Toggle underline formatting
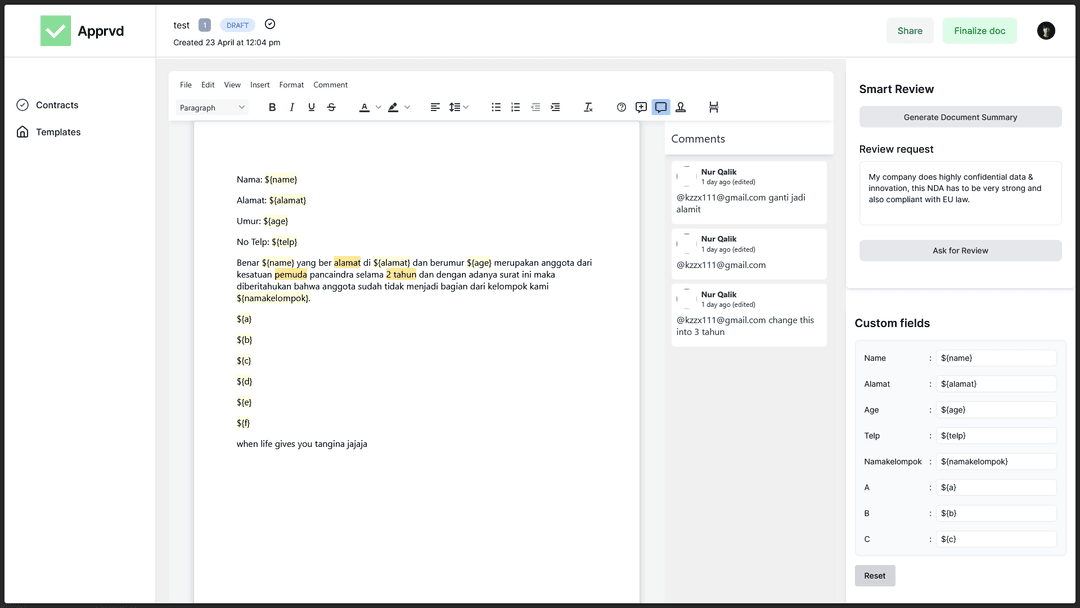Image resolution: width=1080 pixels, height=608 pixels. pos(311,107)
